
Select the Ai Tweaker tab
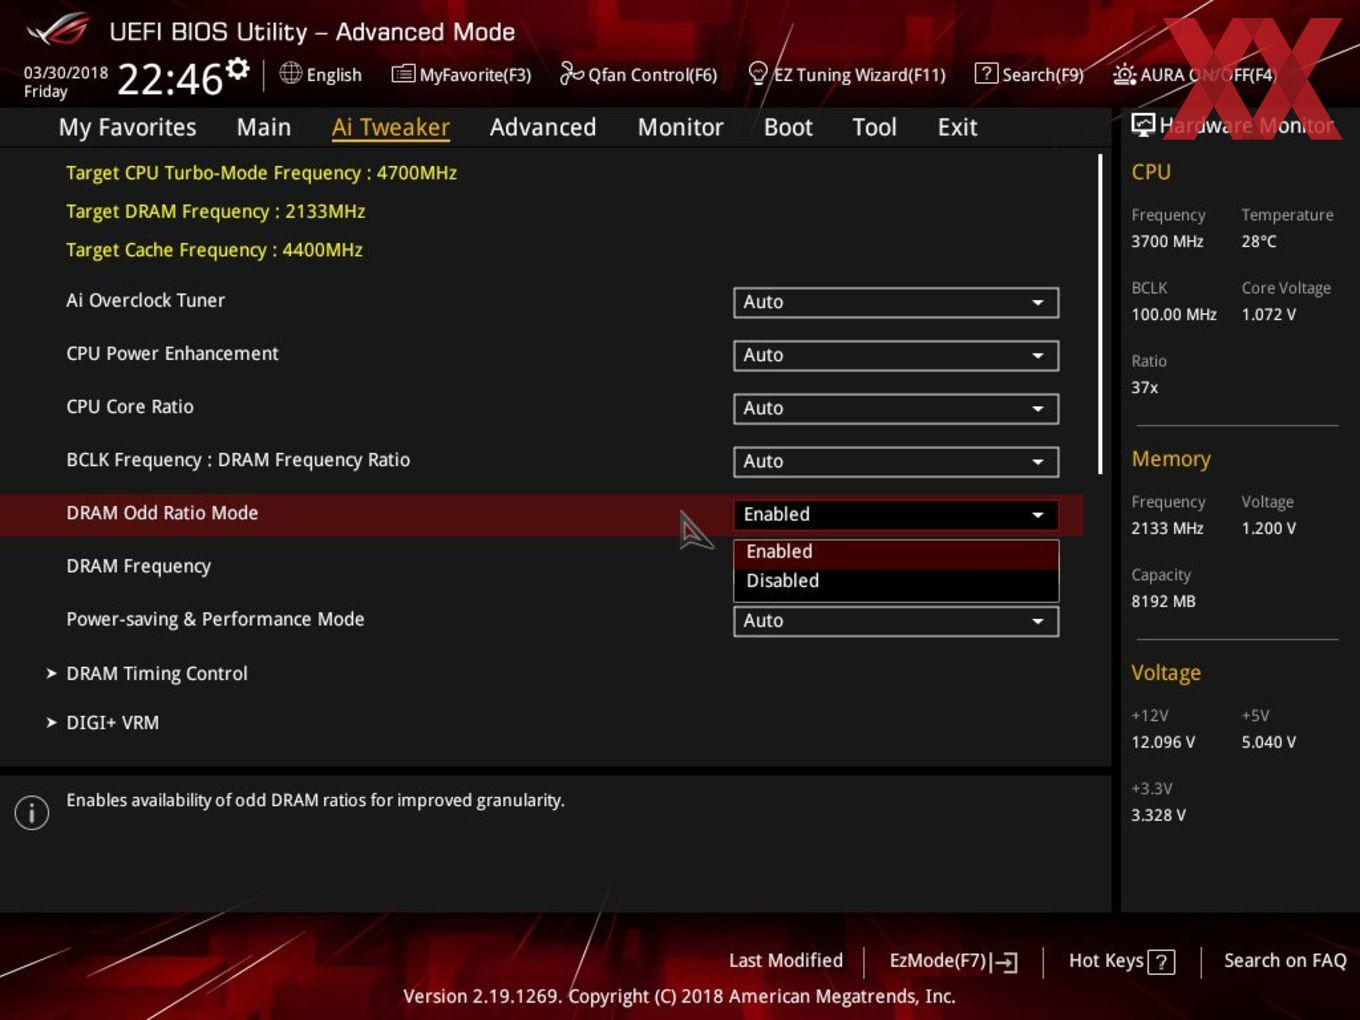point(391,127)
